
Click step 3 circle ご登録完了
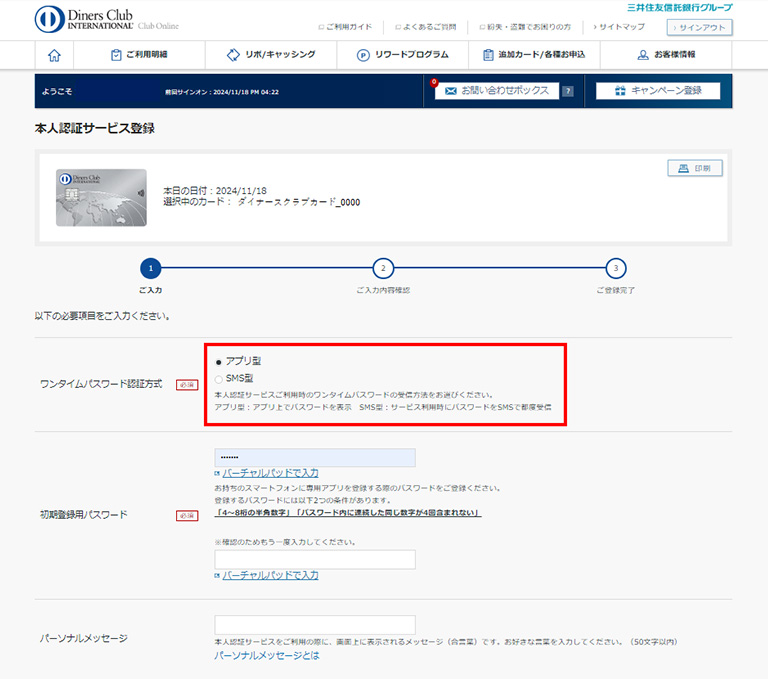(x=616, y=268)
